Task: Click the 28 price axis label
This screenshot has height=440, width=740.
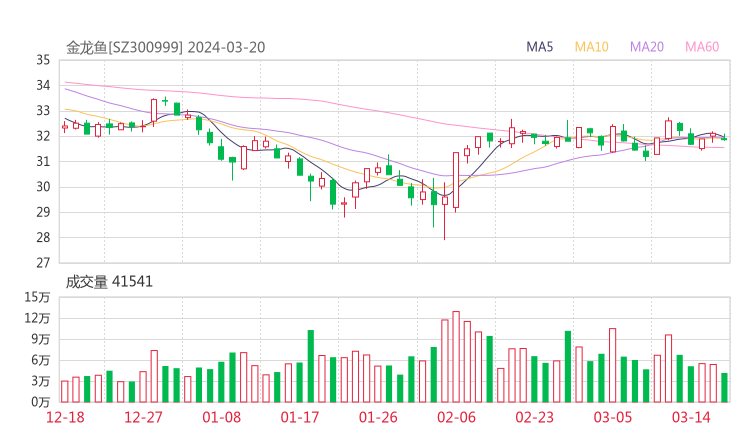Action: (43, 237)
